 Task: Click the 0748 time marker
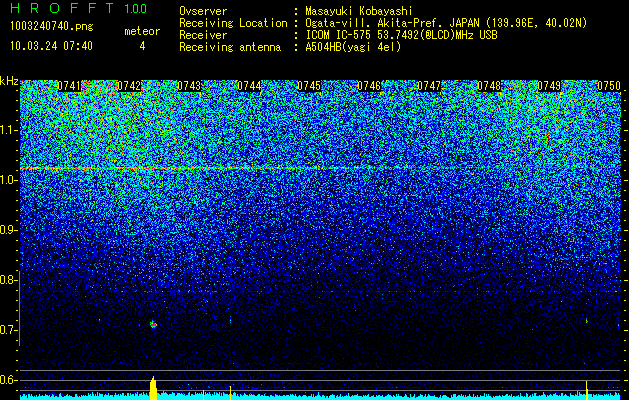tap(489, 86)
